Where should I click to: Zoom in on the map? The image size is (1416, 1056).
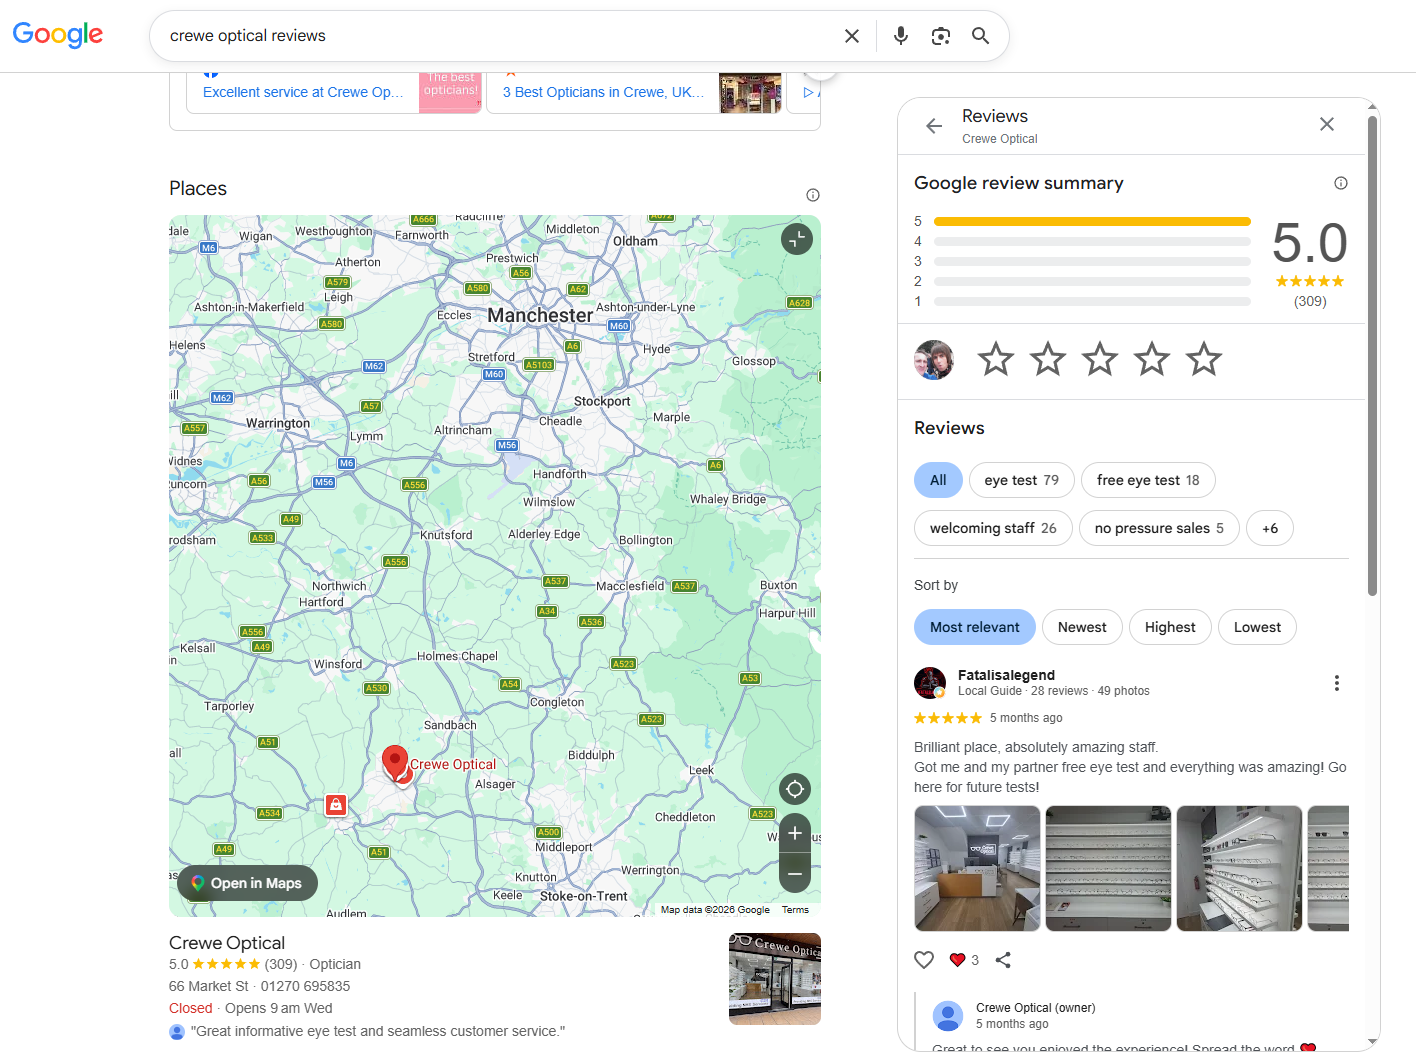(795, 833)
